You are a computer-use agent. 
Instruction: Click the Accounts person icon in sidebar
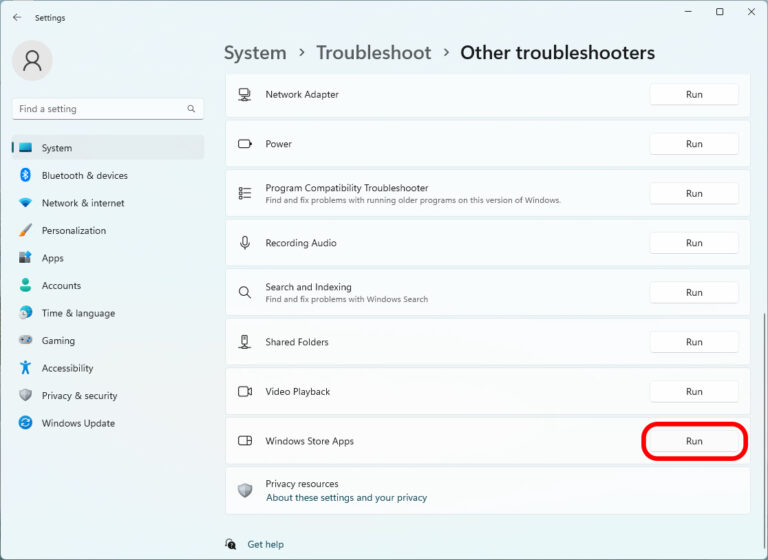25,285
